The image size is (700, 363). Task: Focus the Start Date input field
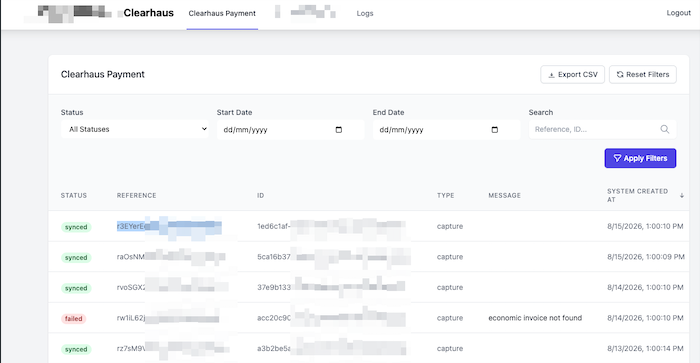tap(291, 130)
